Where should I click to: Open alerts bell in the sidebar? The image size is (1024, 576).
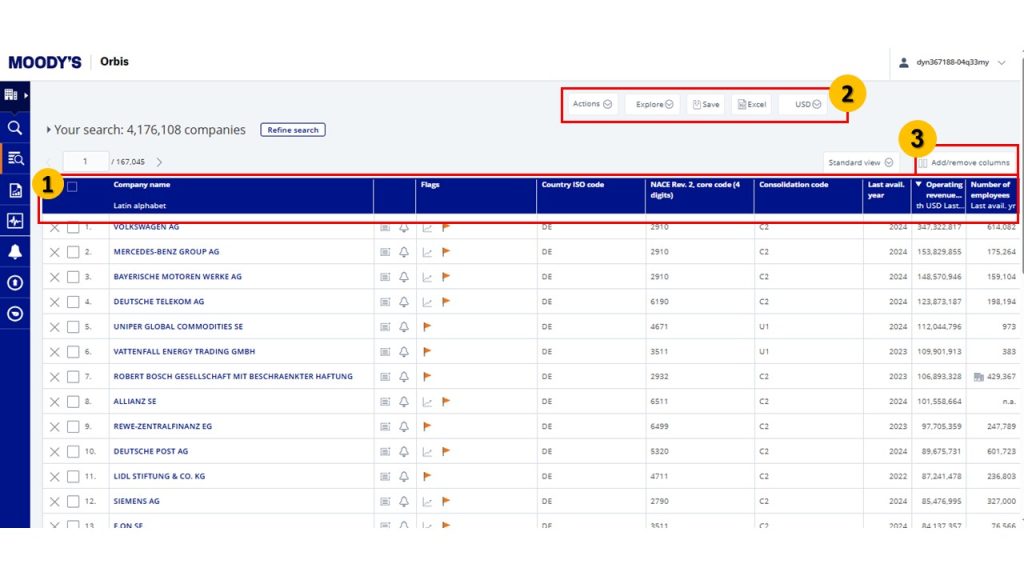coord(14,252)
